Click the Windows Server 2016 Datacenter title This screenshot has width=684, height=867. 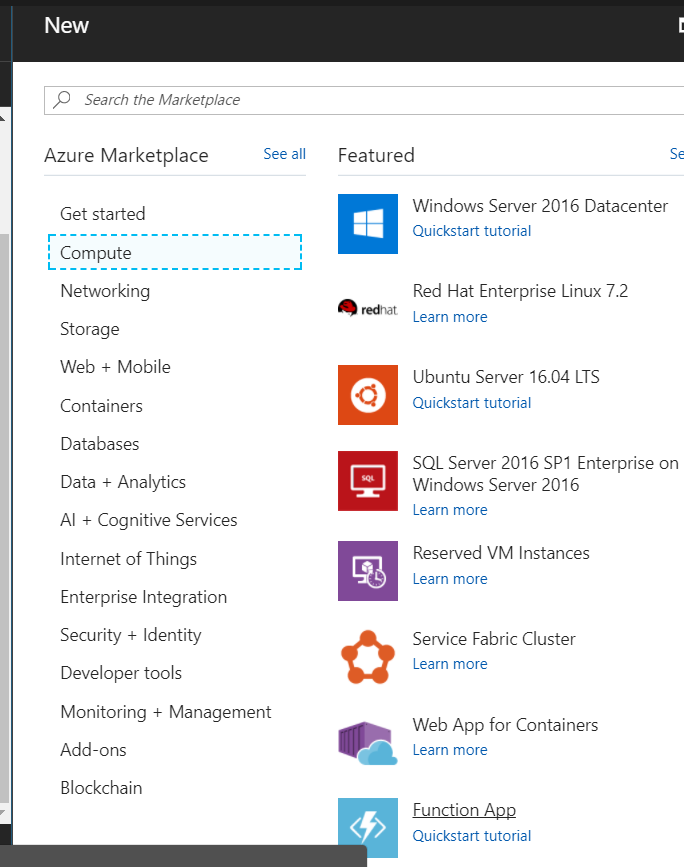point(540,206)
